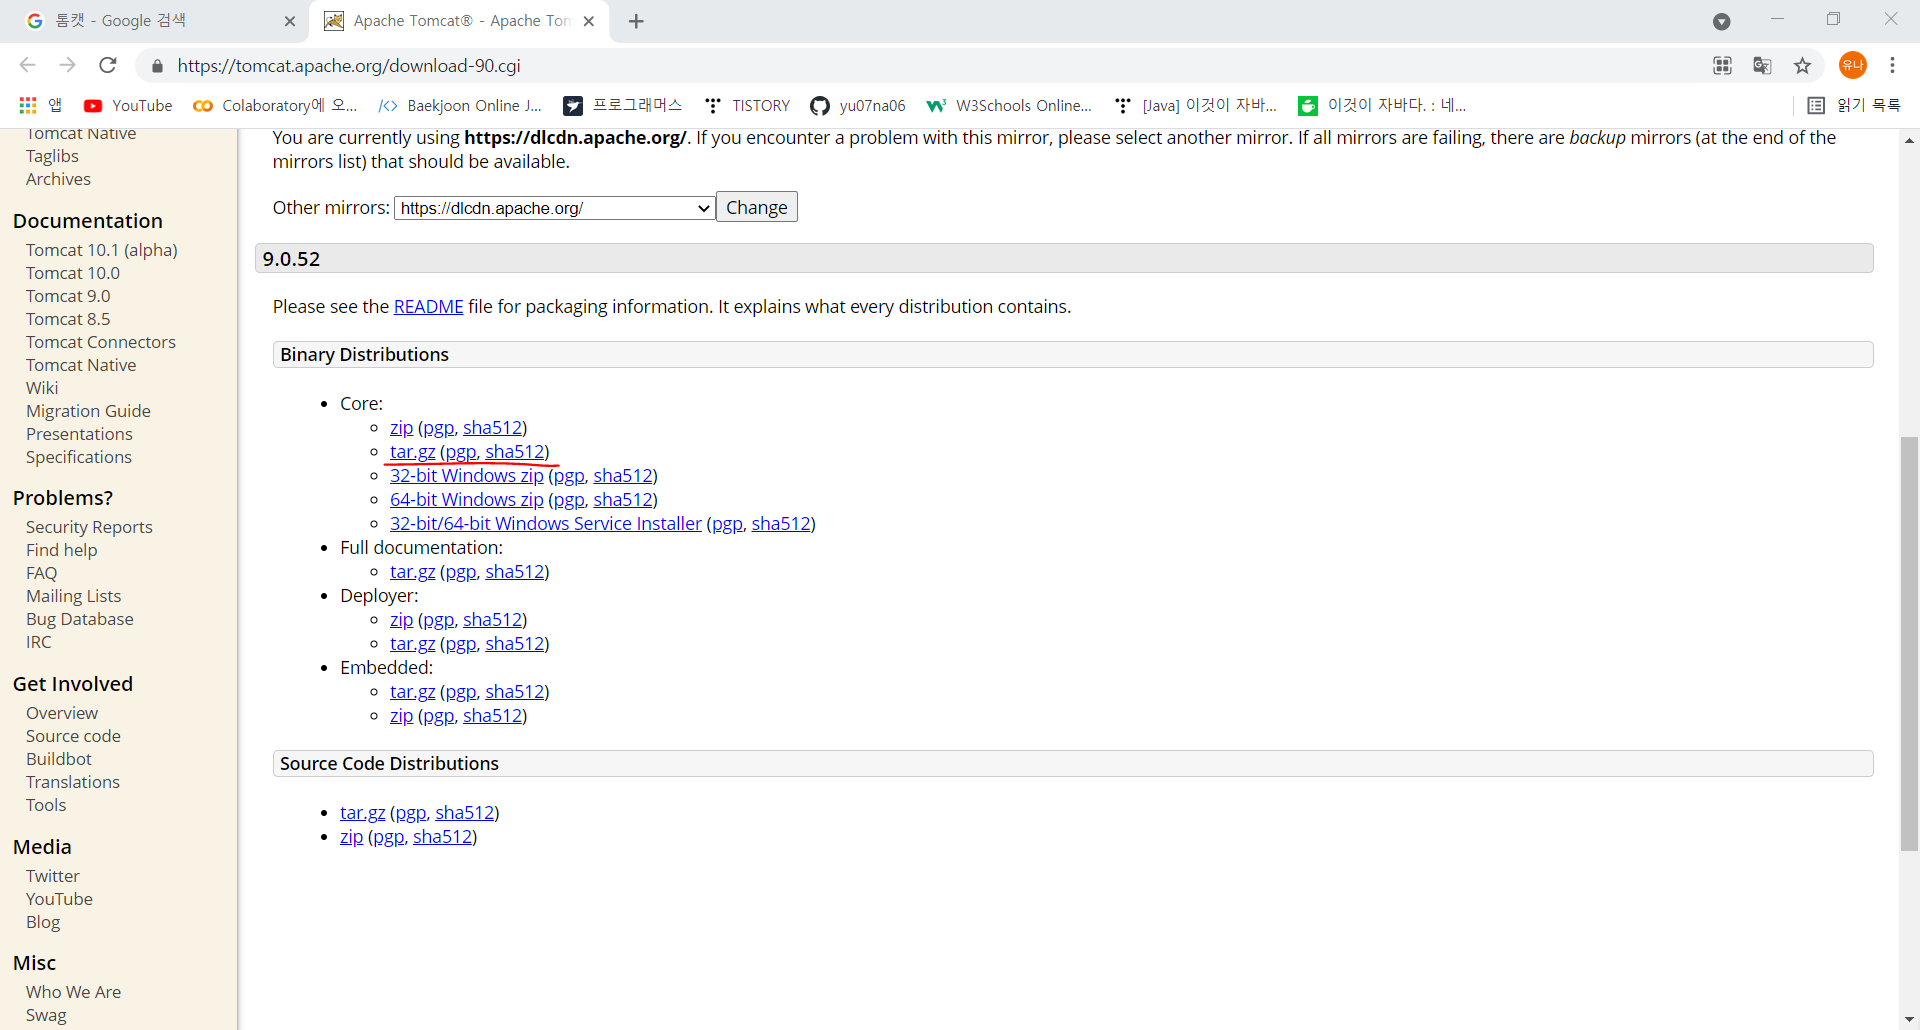Open the Other mirrors dropdown
Viewport: 1920px width, 1030px height.
pos(555,208)
